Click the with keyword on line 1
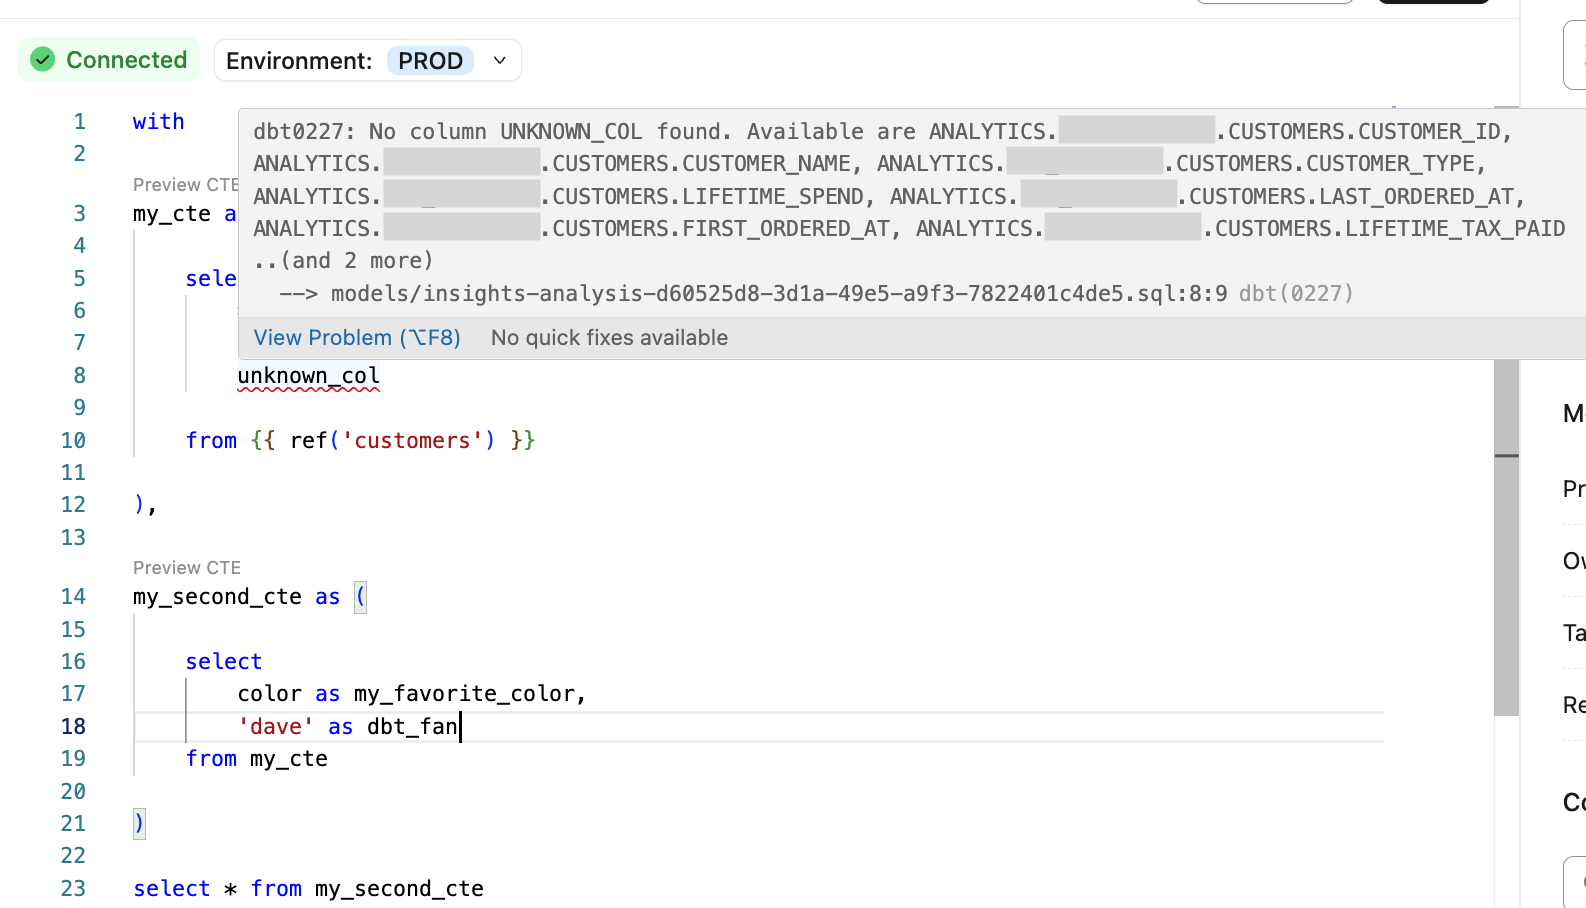1586x908 pixels. pos(158,122)
